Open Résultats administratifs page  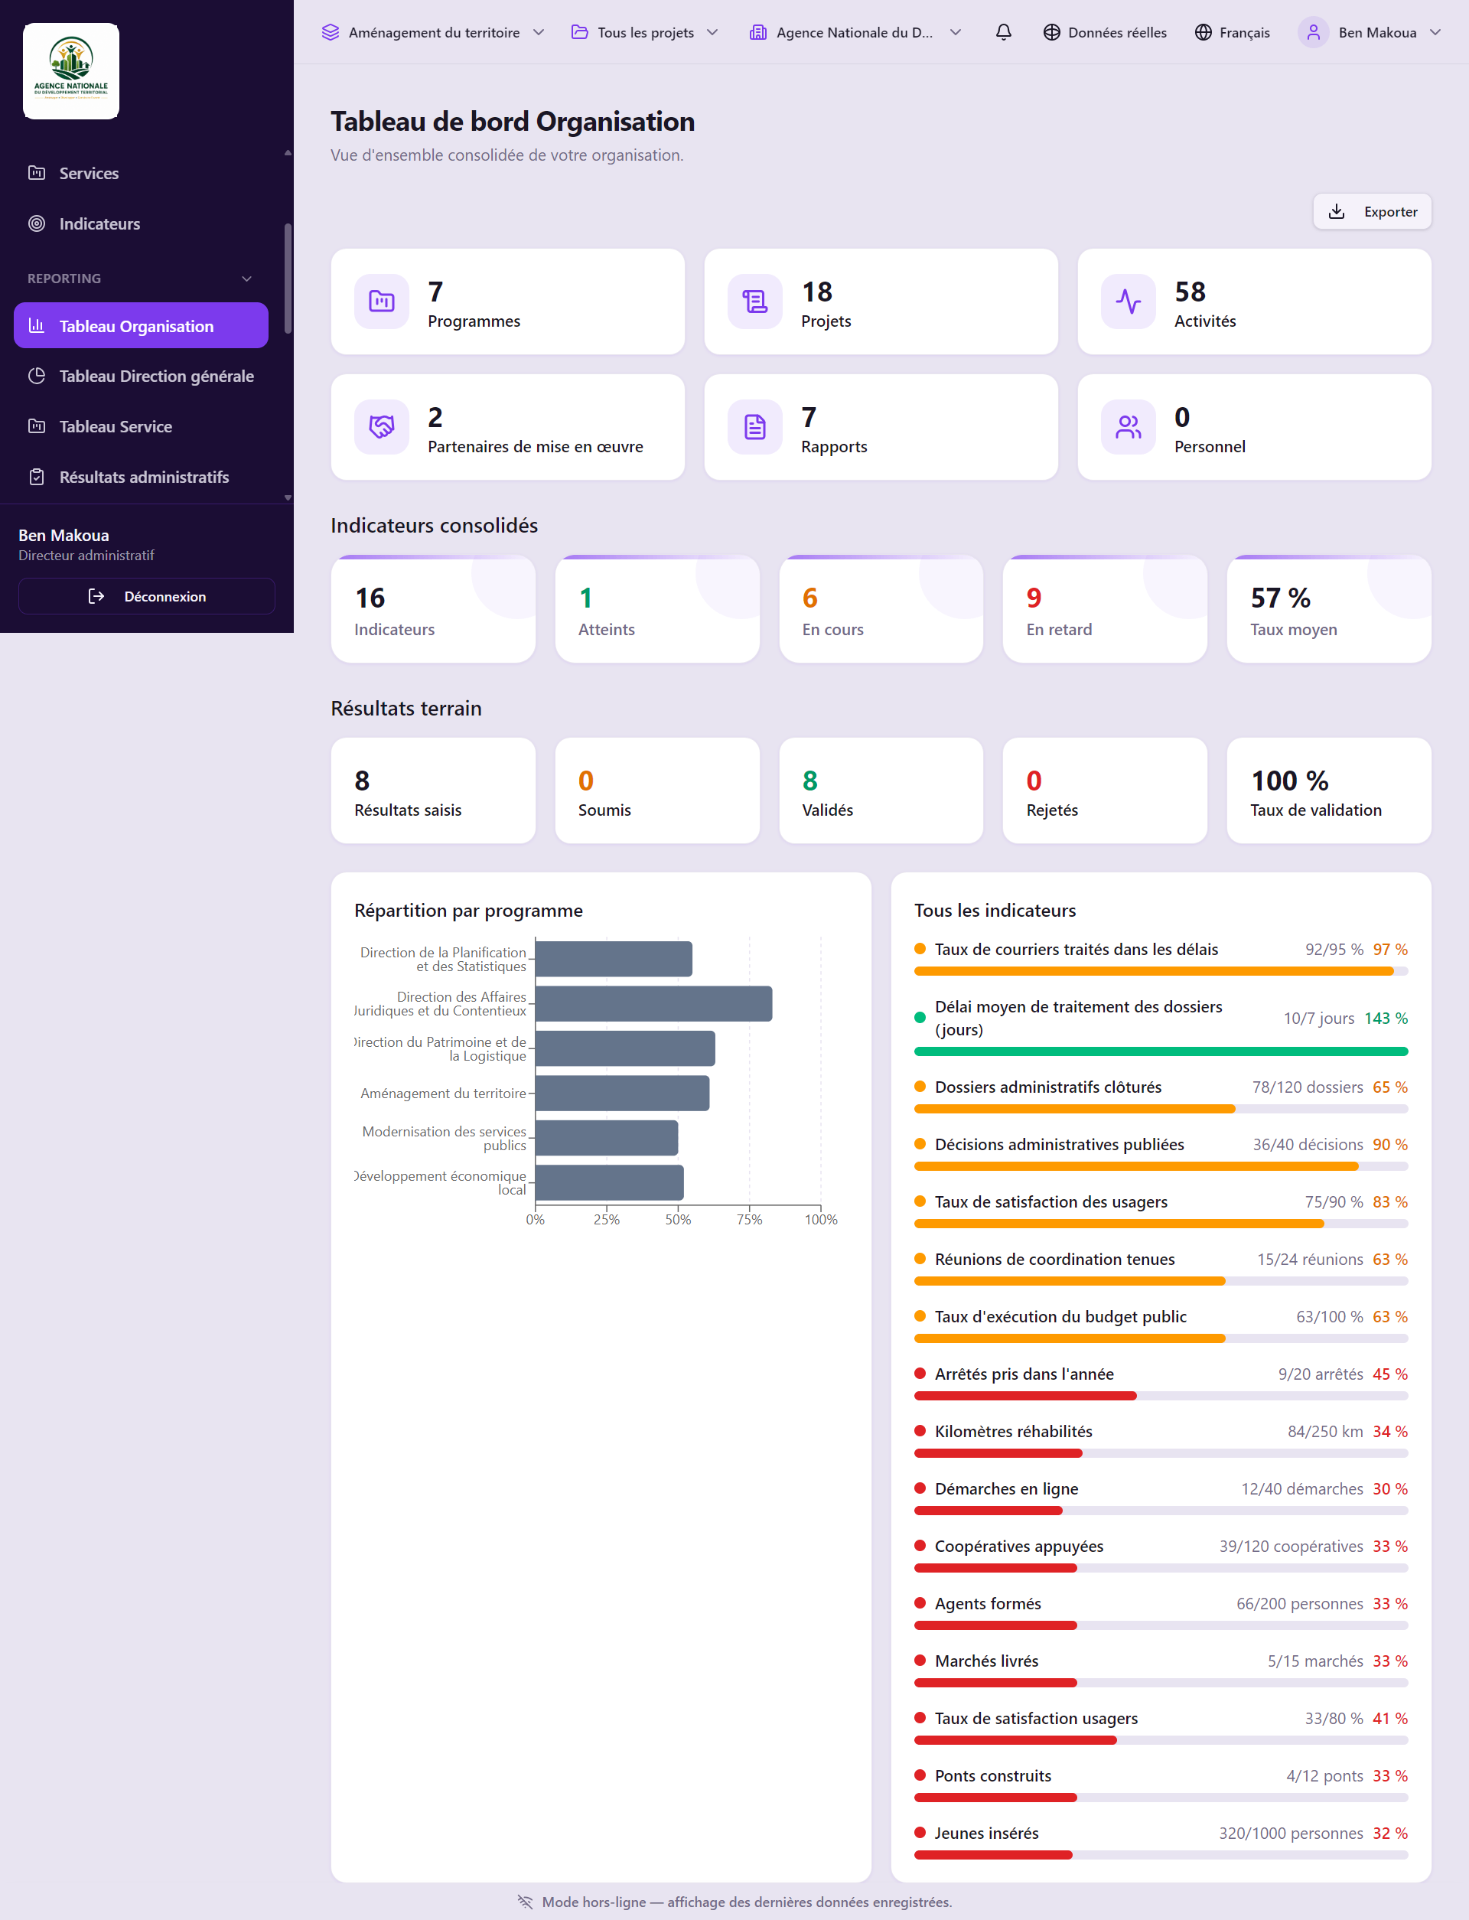141,477
